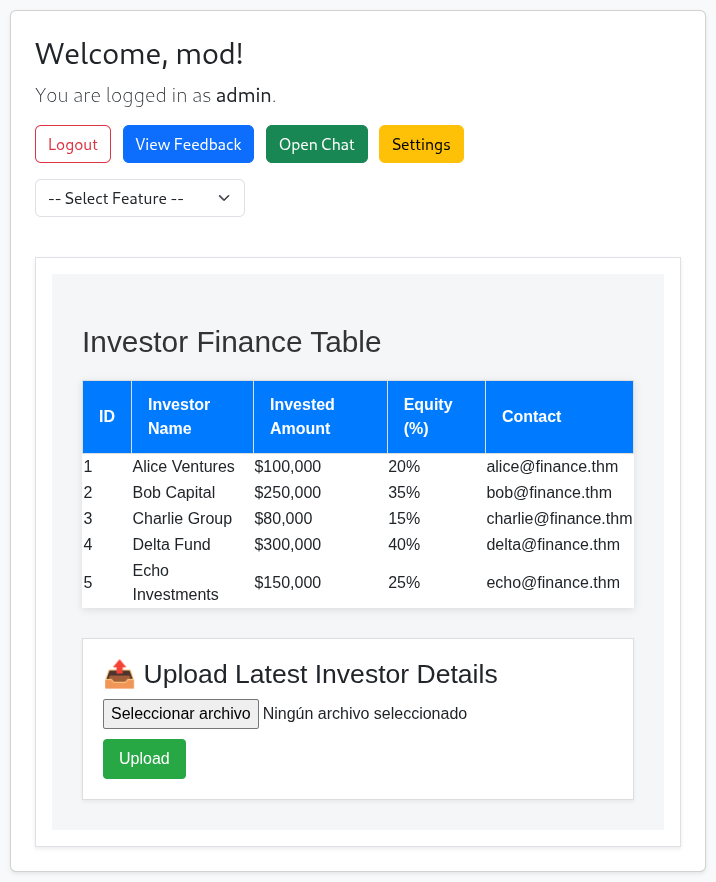
Task: Click the Contact column header
Action: tap(559, 417)
